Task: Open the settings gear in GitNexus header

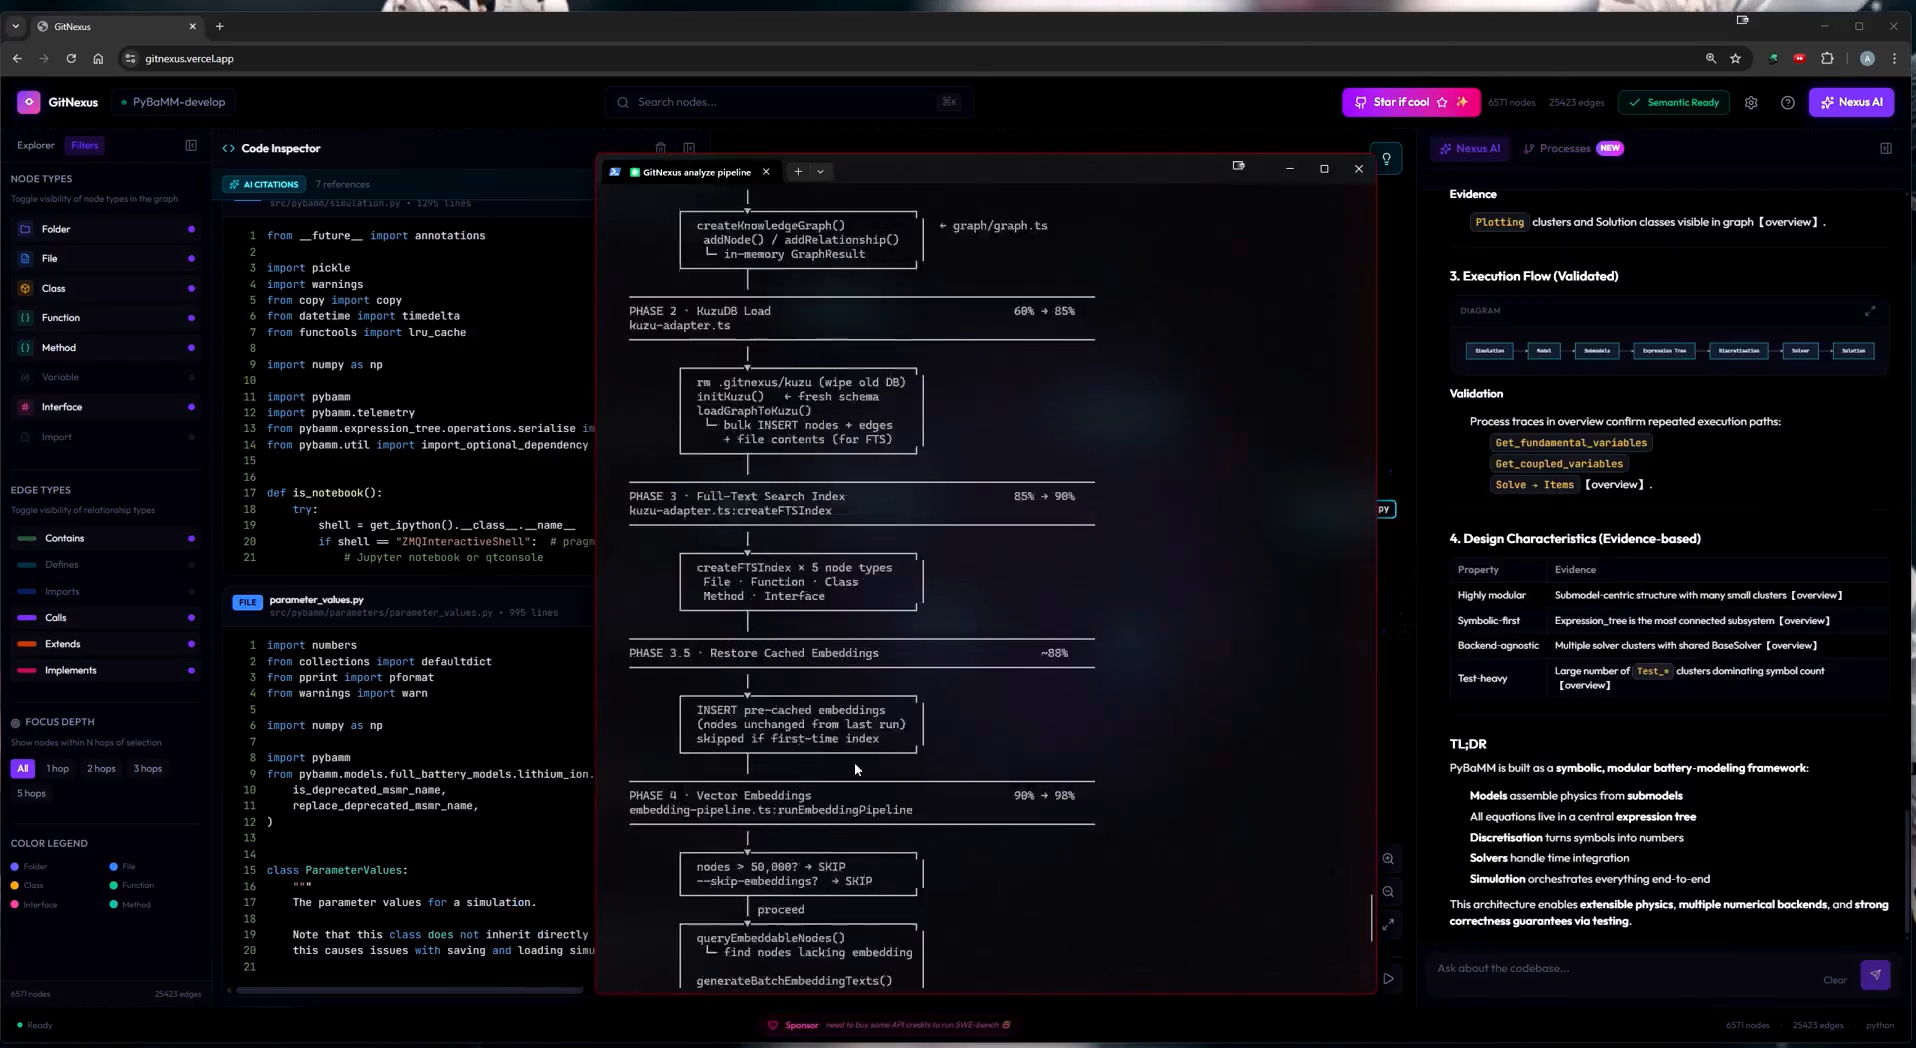Action: click(1751, 102)
